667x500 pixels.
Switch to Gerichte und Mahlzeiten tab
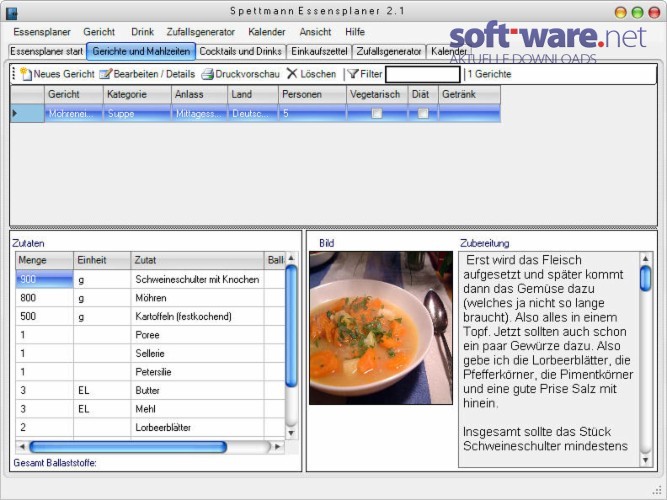pos(141,51)
